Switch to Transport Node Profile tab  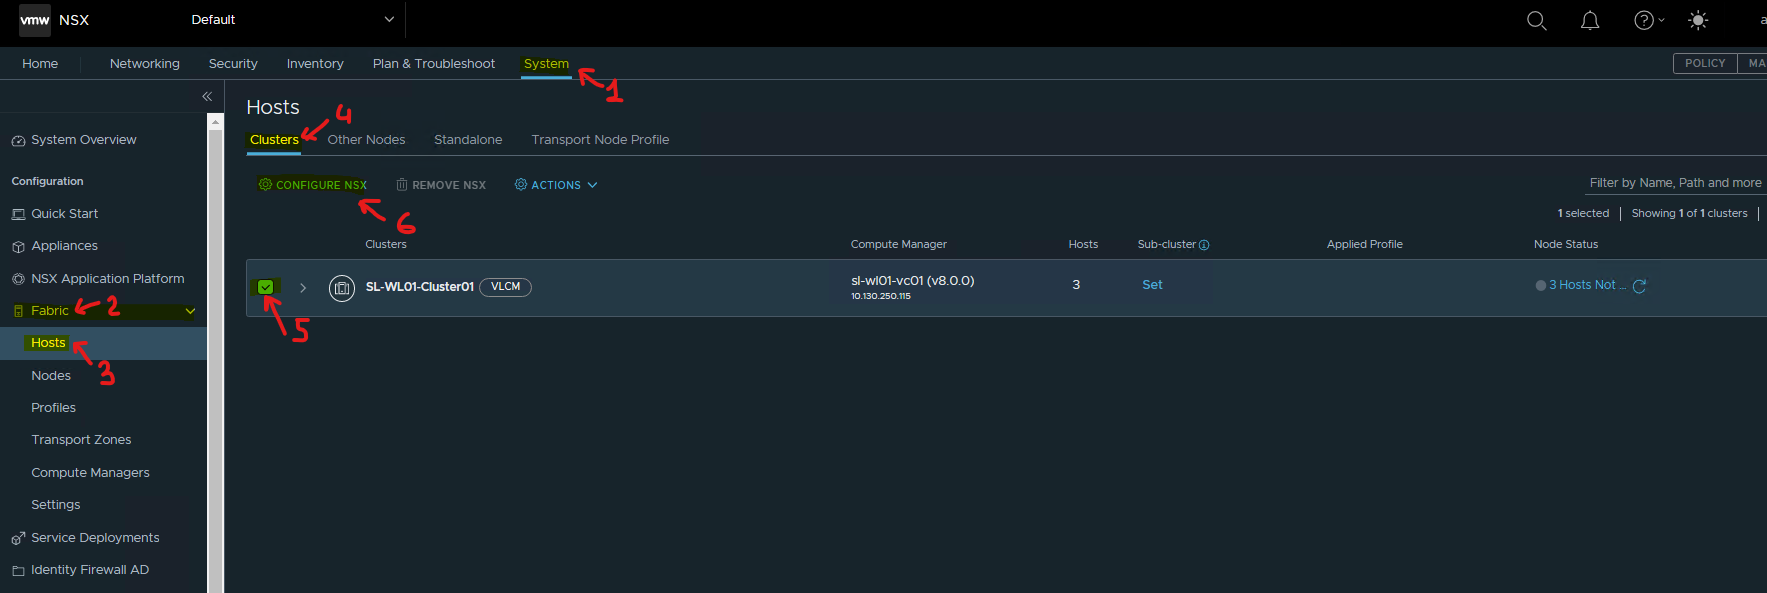600,140
